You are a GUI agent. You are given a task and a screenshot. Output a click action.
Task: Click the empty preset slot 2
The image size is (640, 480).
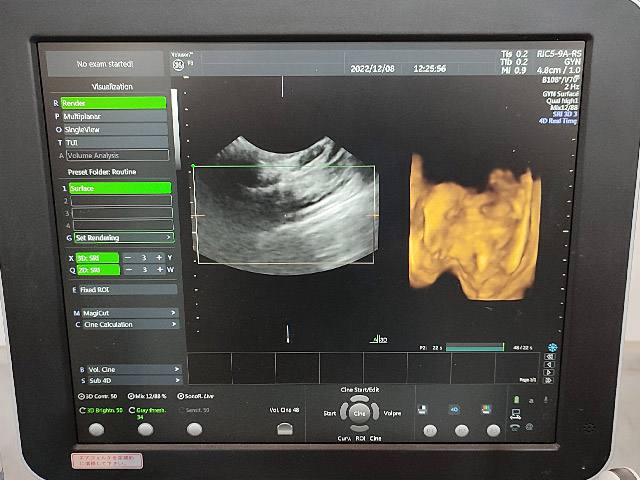[121, 200]
